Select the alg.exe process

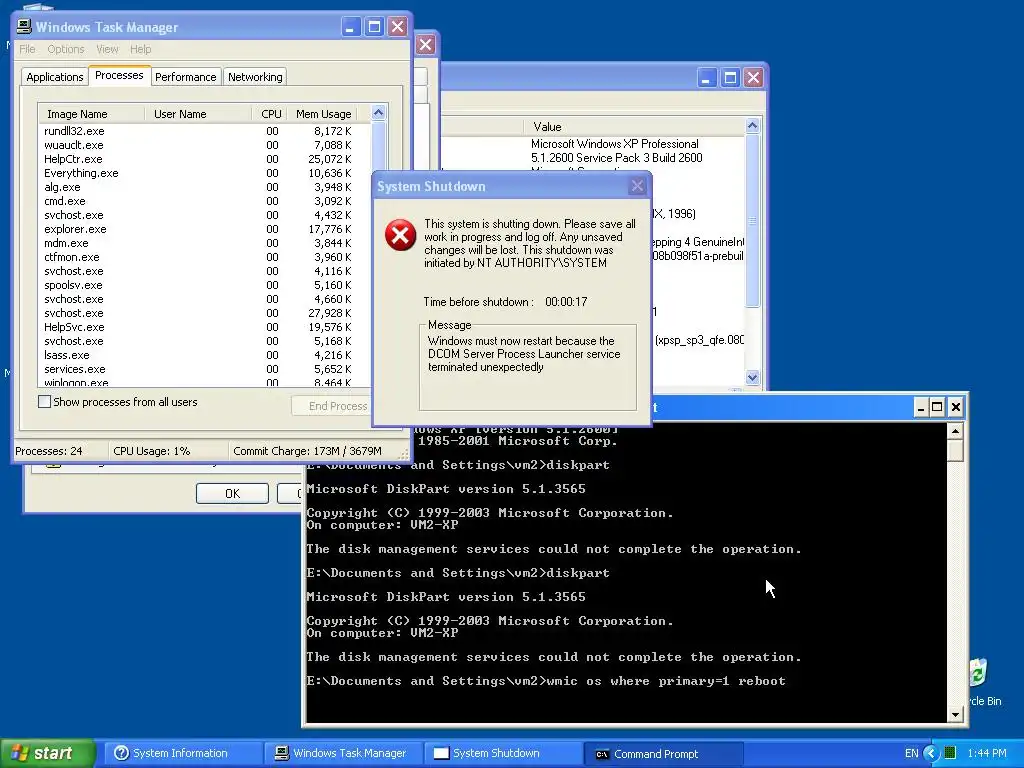pyautogui.click(x=62, y=187)
